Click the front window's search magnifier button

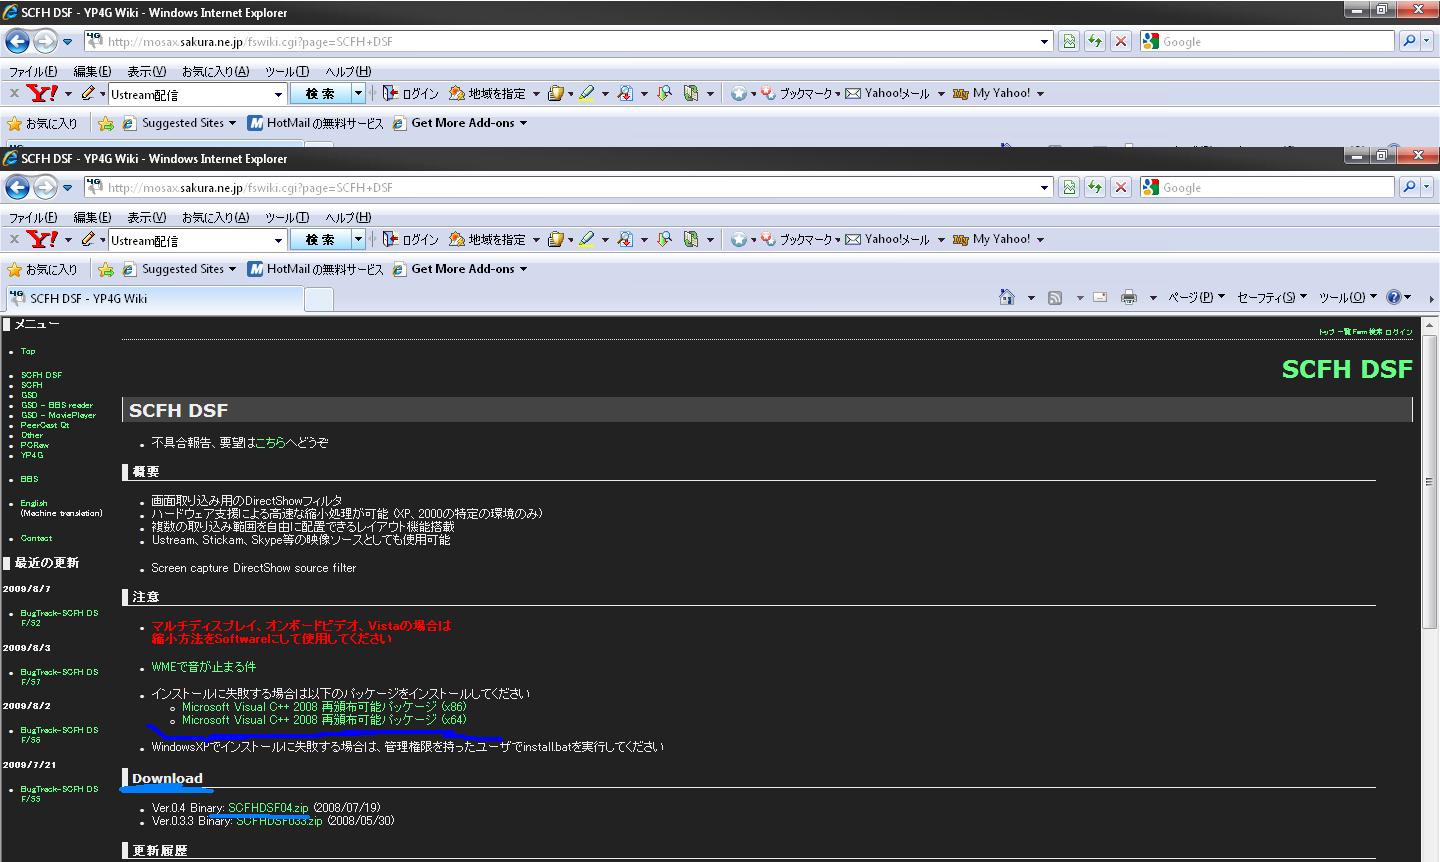click(x=1409, y=187)
